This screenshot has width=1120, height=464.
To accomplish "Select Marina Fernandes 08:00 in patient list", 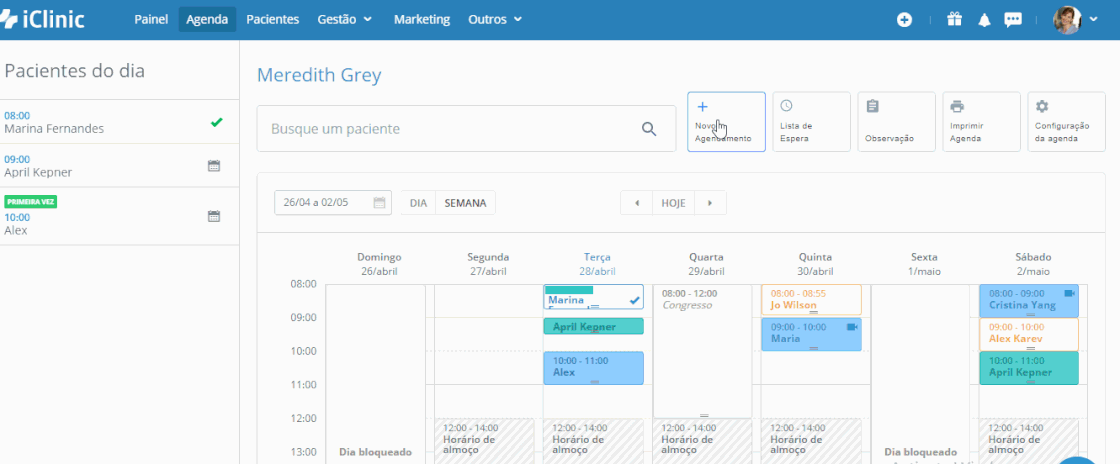I will click(119, 122).
